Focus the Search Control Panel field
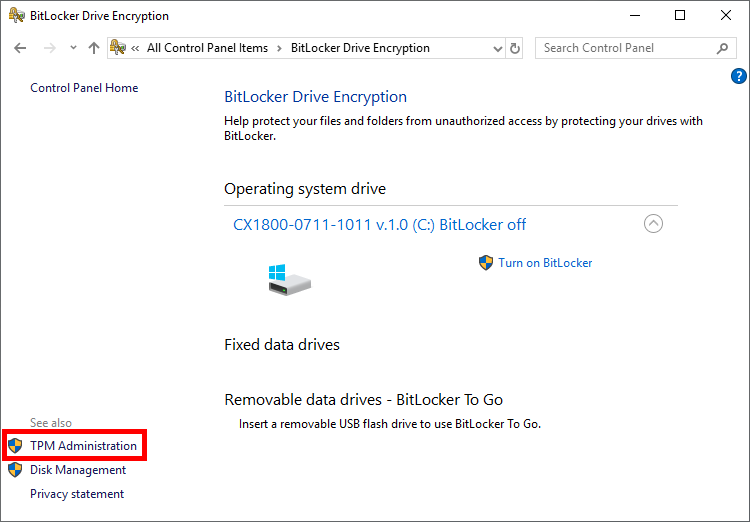 tap(636, 48)
